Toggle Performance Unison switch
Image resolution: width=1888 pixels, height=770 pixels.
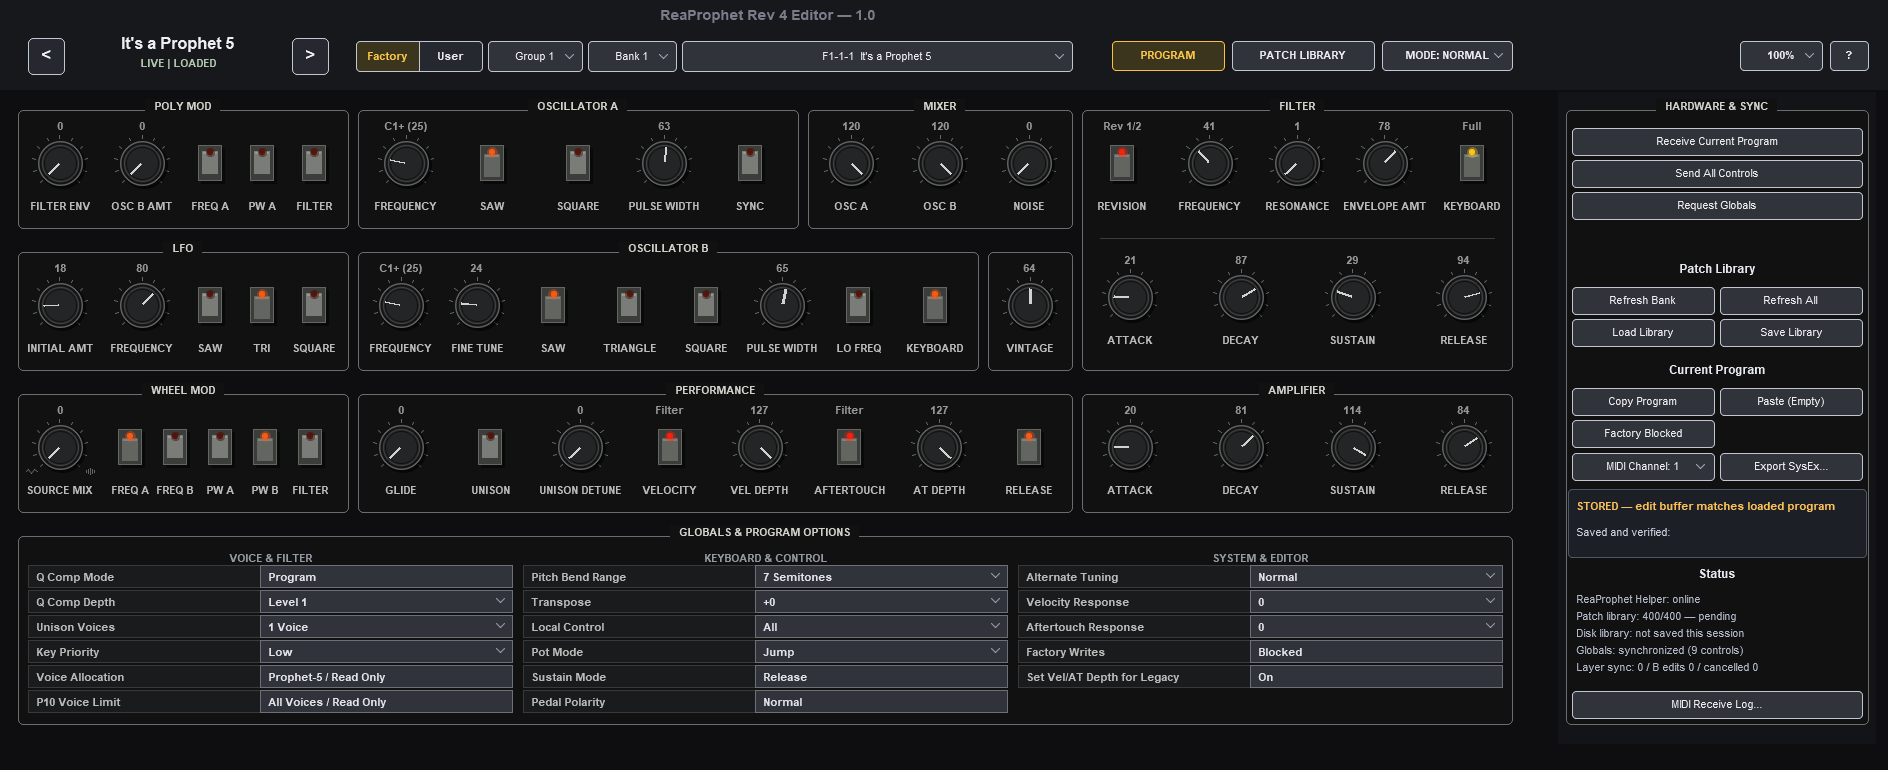click(x=490, y=447)
